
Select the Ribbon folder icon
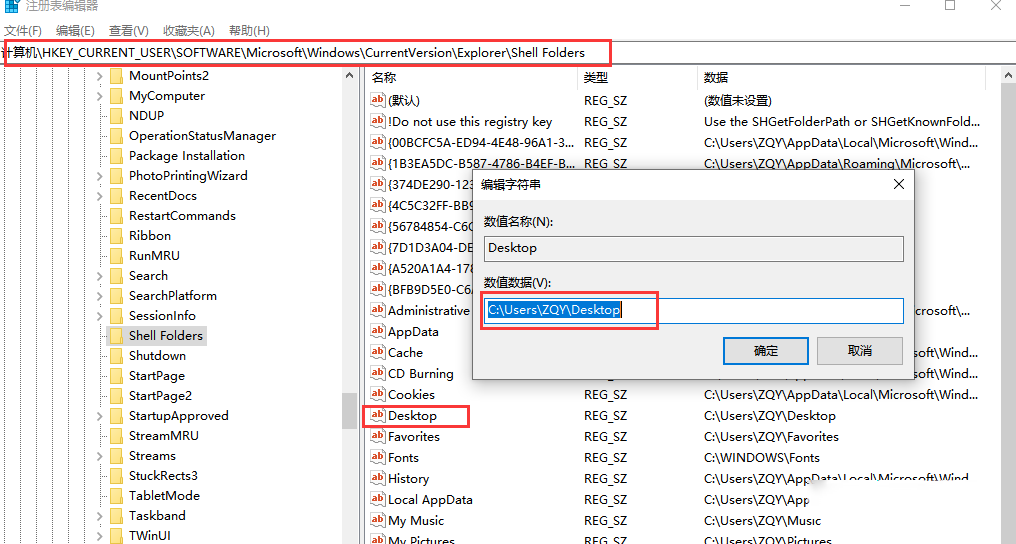point(117,236)
